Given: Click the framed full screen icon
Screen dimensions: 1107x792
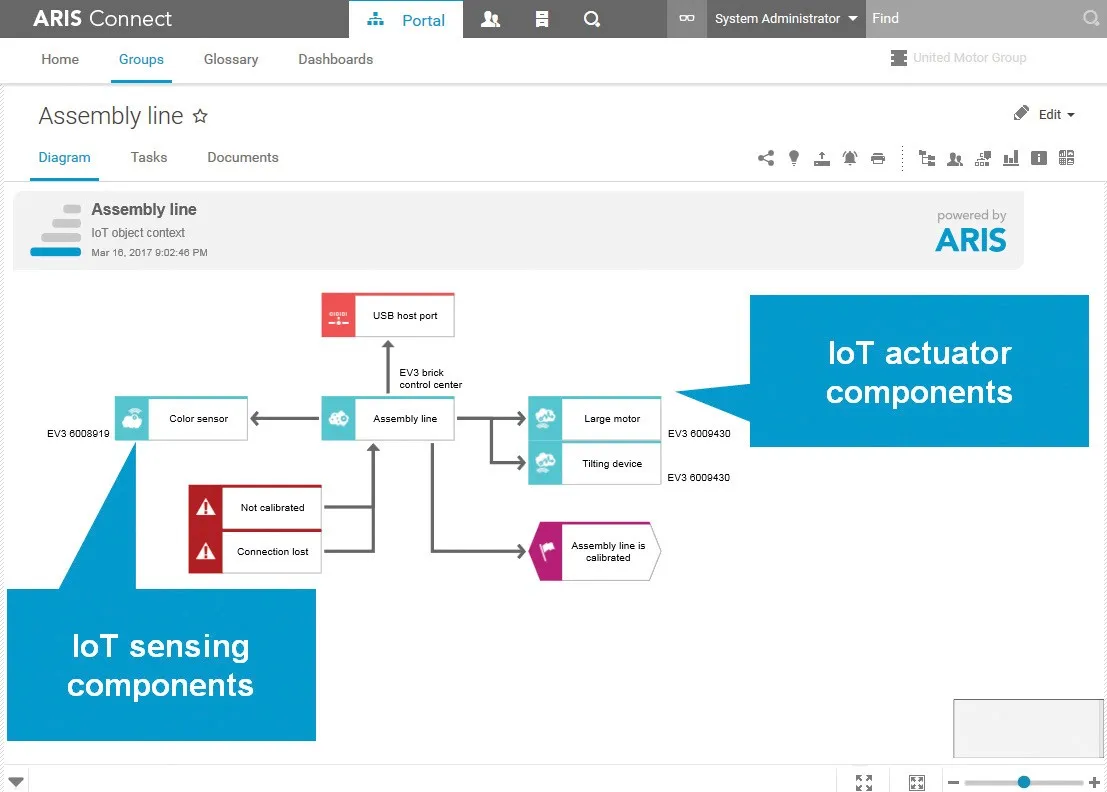Looking at the screenshot, I should click(917, 782).
